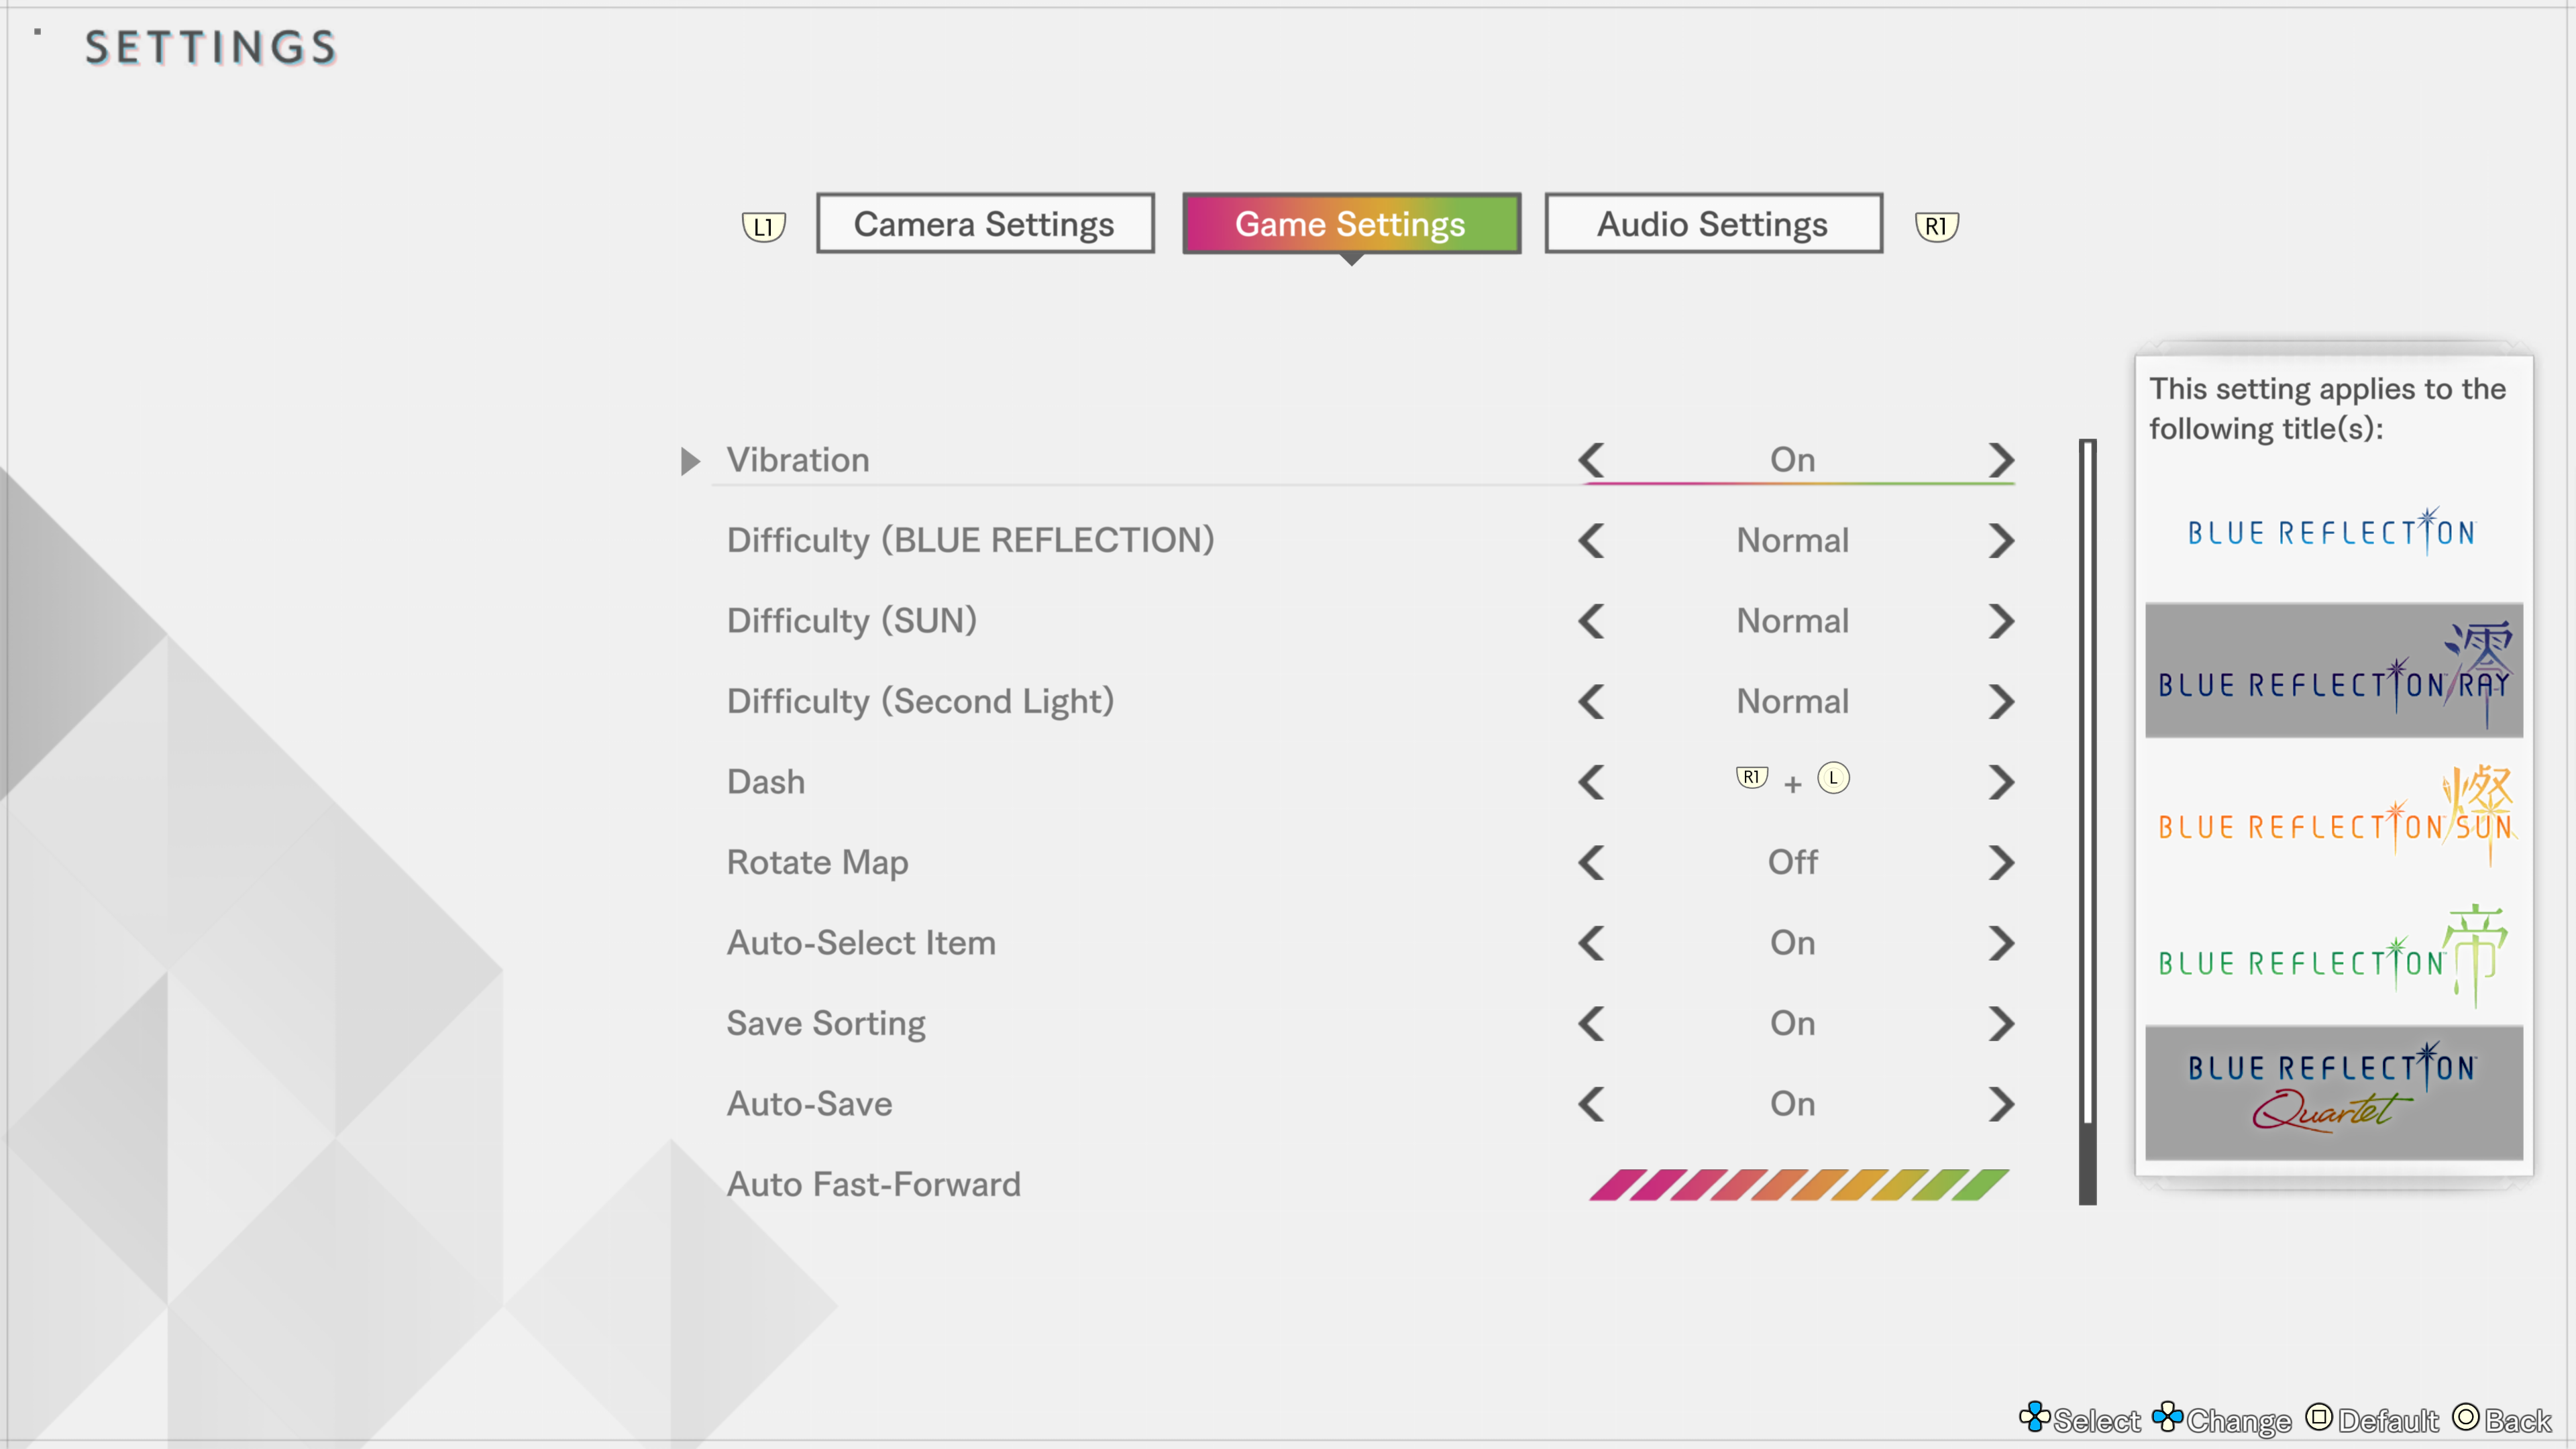Click right arrow for Difficulty (Second Light)

click(2001, 702)
